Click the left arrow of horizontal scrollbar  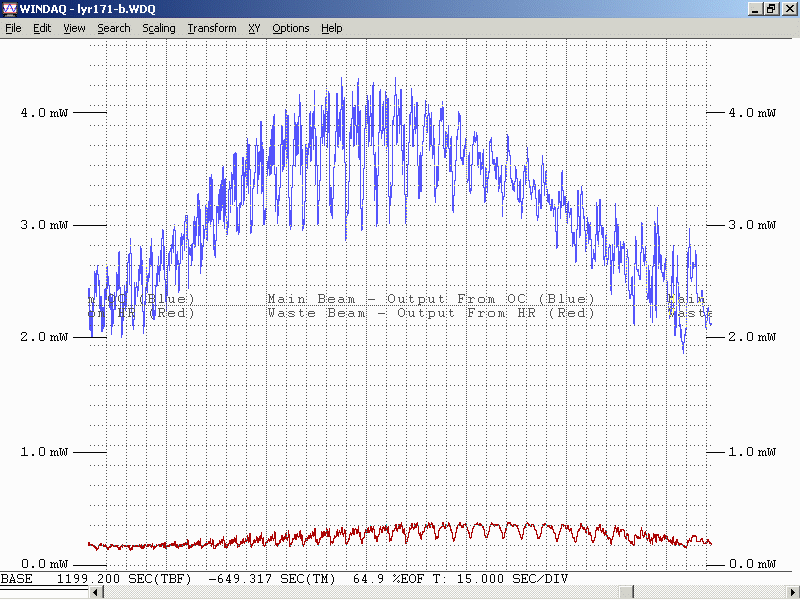(96, 593)
